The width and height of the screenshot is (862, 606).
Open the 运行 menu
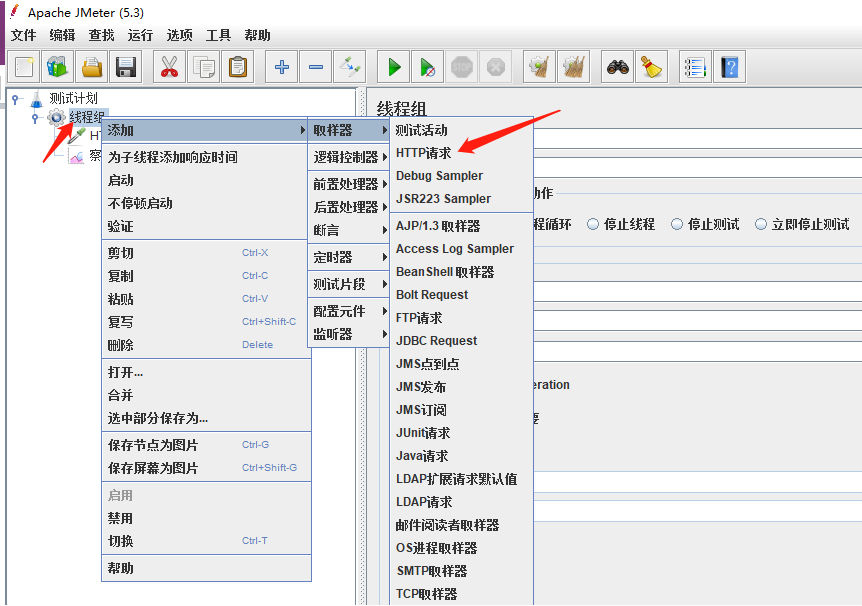tap(140, 35)
